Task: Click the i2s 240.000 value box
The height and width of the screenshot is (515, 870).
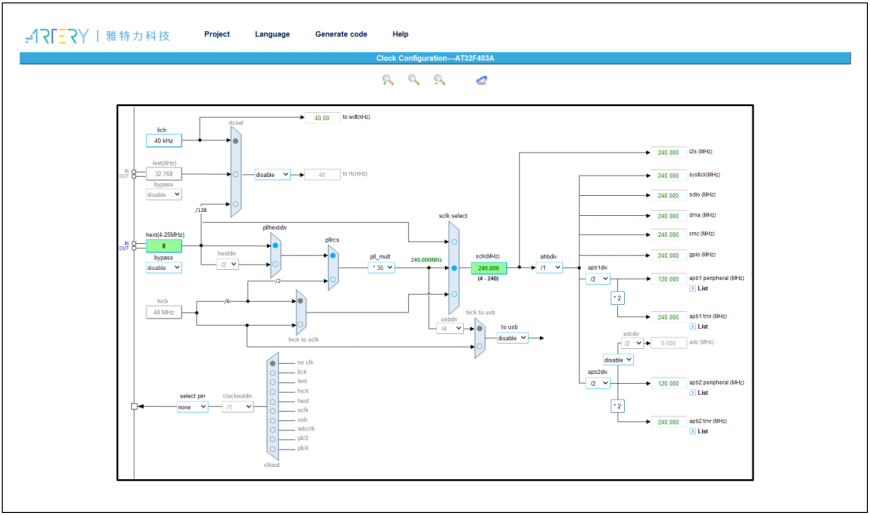Action: click(x=669, y=152)
